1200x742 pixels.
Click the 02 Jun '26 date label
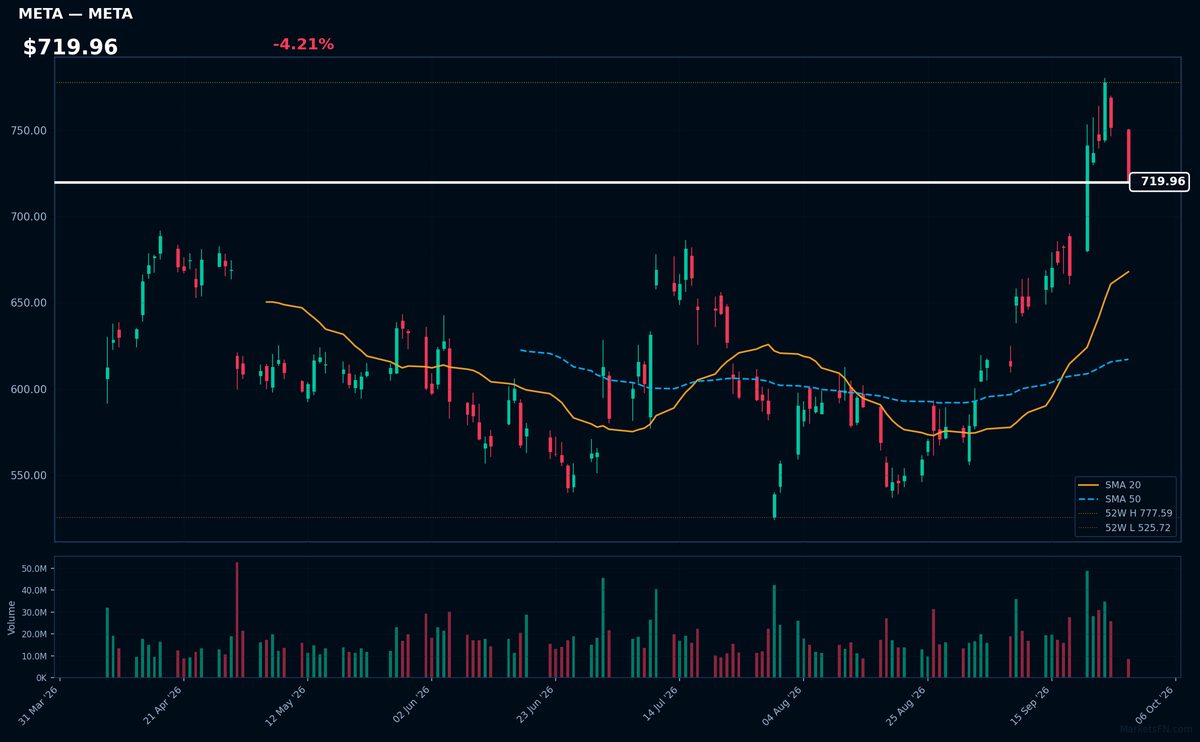tap(410, 706)
